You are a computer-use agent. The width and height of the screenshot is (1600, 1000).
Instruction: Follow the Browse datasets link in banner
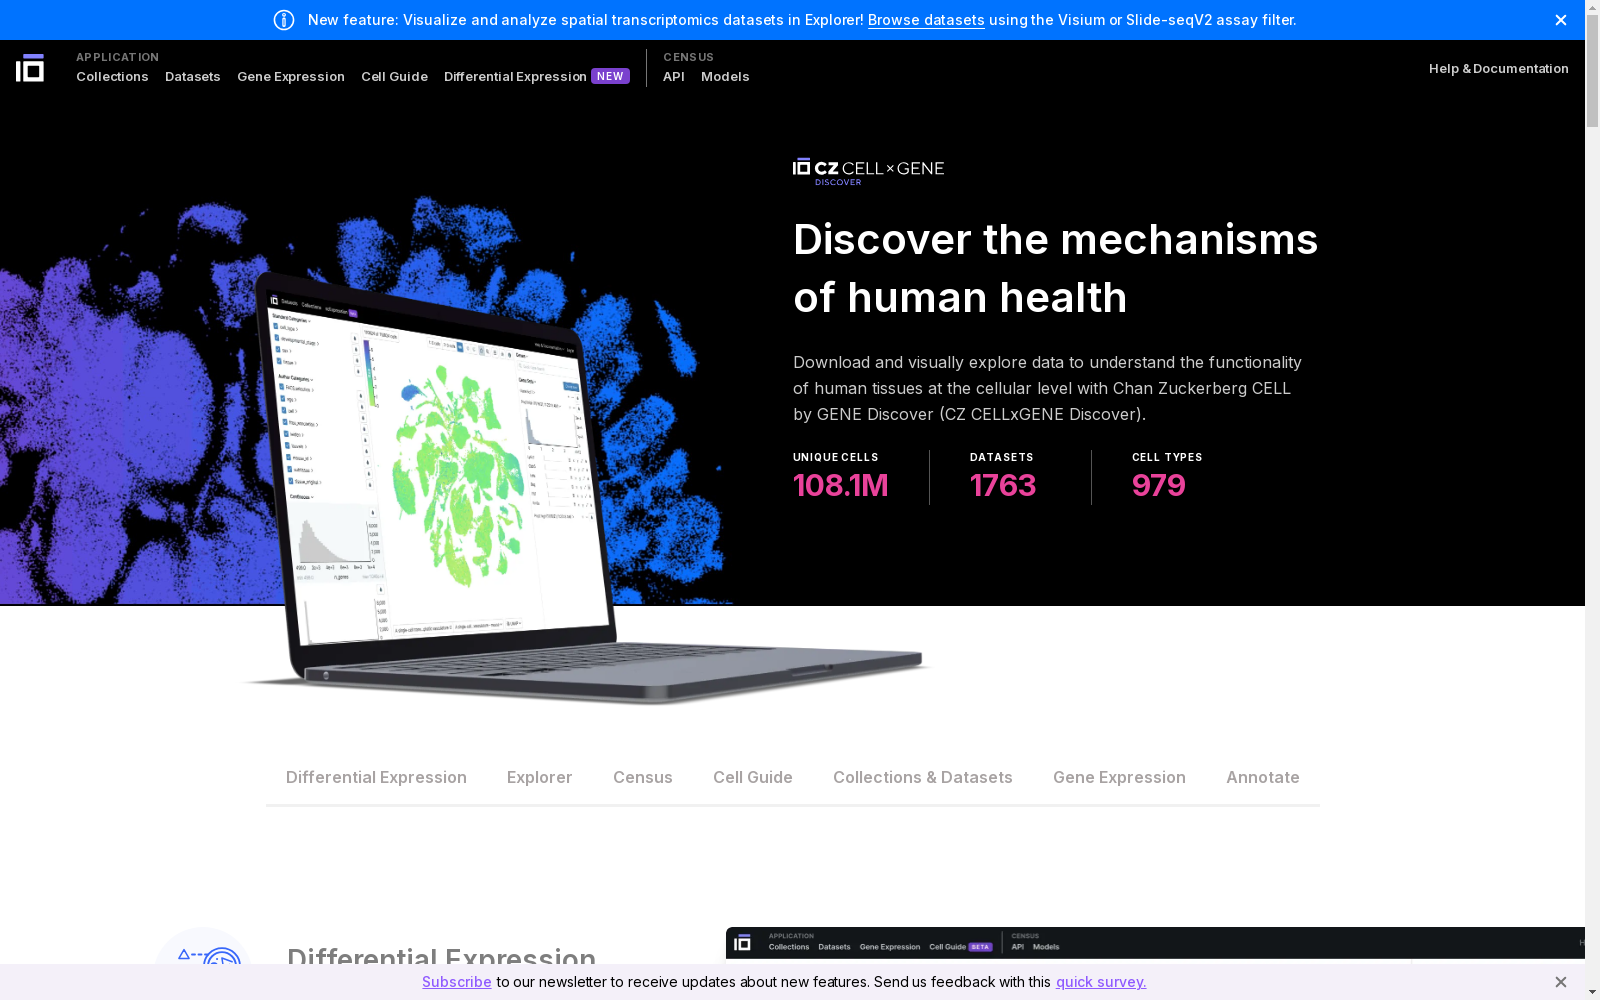tap(926, 20)
